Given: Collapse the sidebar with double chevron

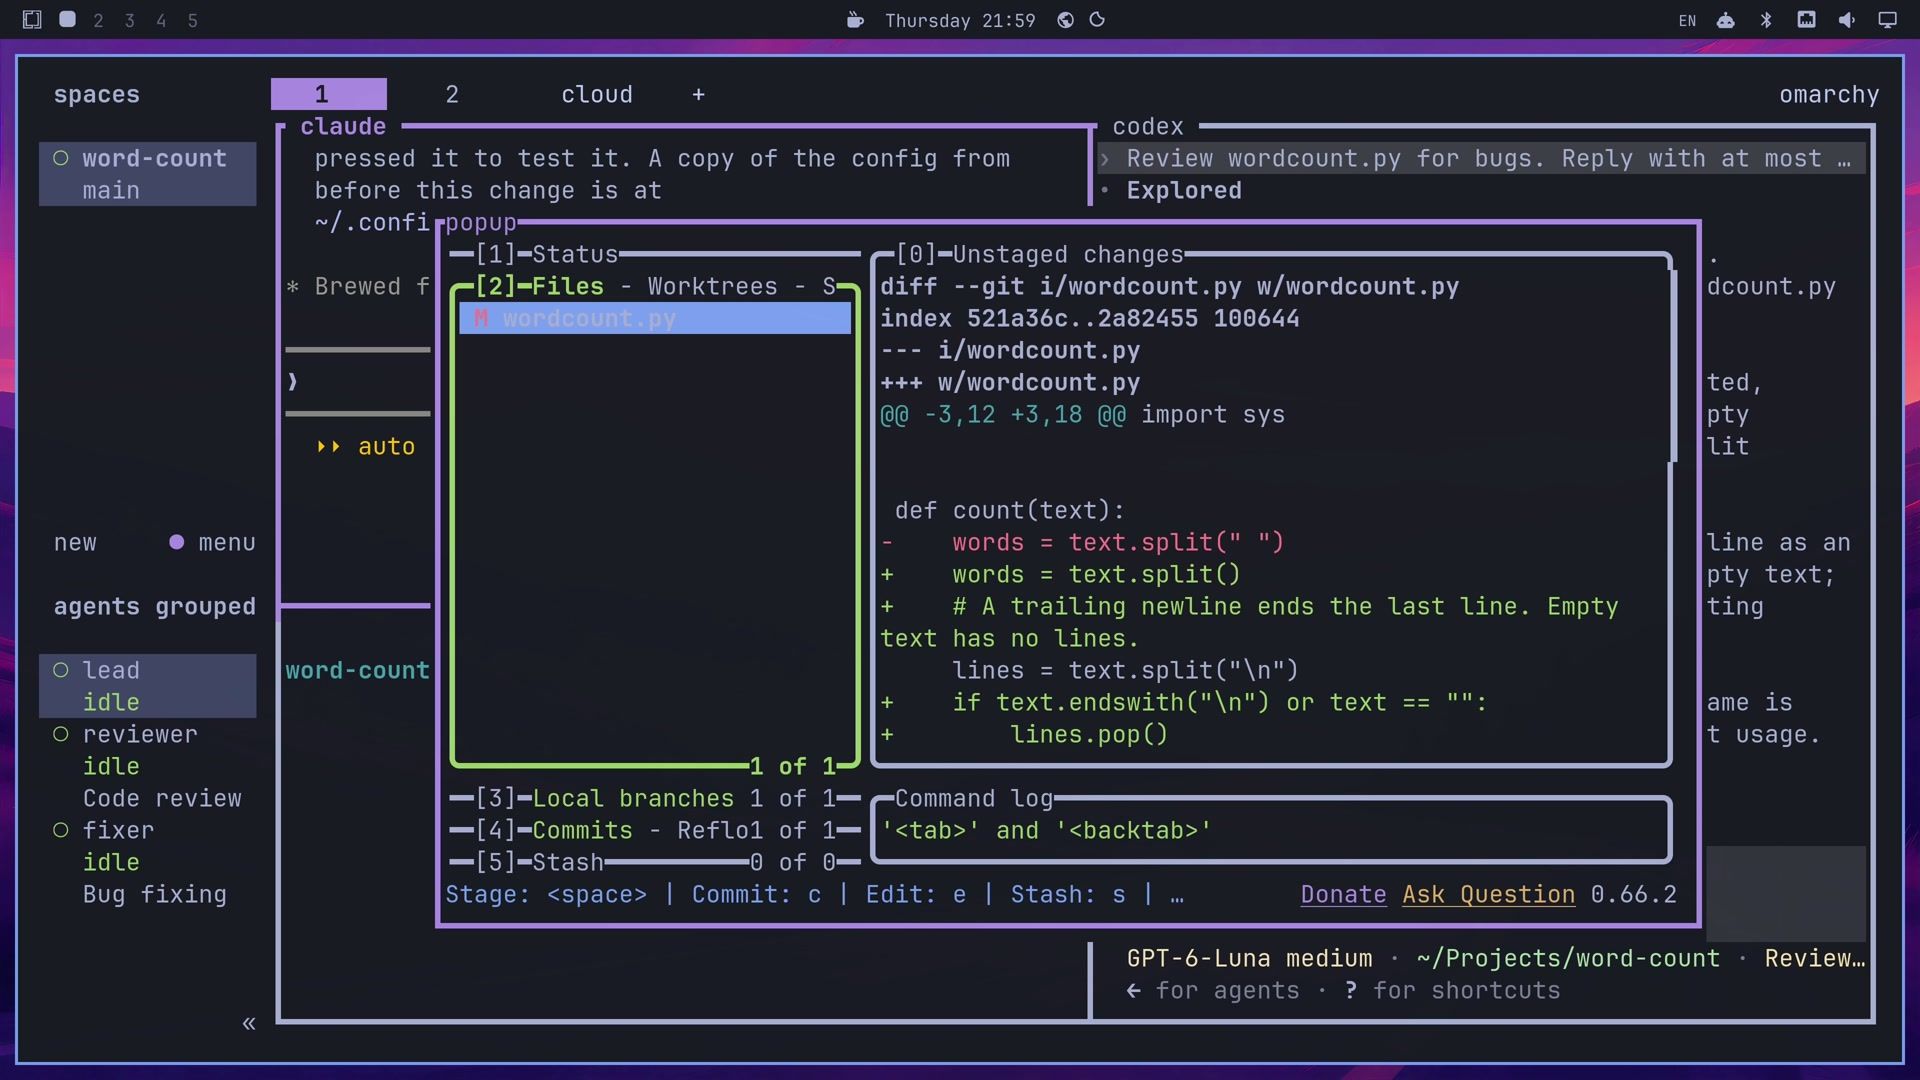Looking at the screenshot, I should [249, 1023].
